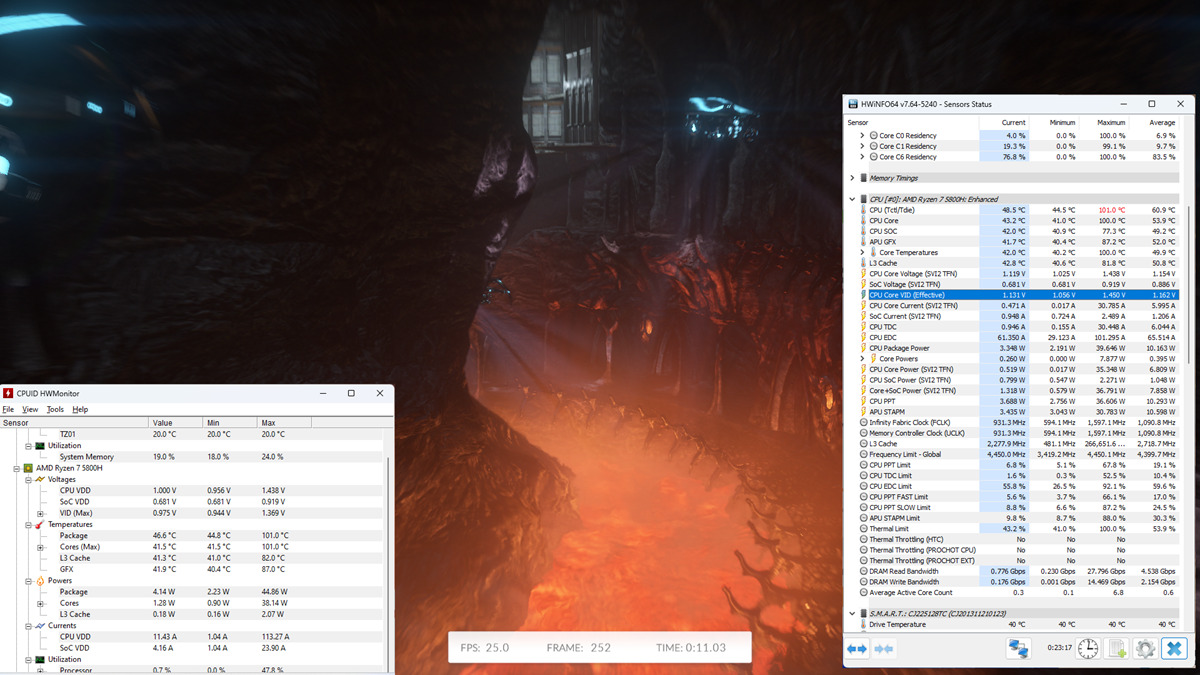This screenshot has width=1200, height=675.
Task: Click the HWiNFO64 title bar app icon
Action: (852, 104)
